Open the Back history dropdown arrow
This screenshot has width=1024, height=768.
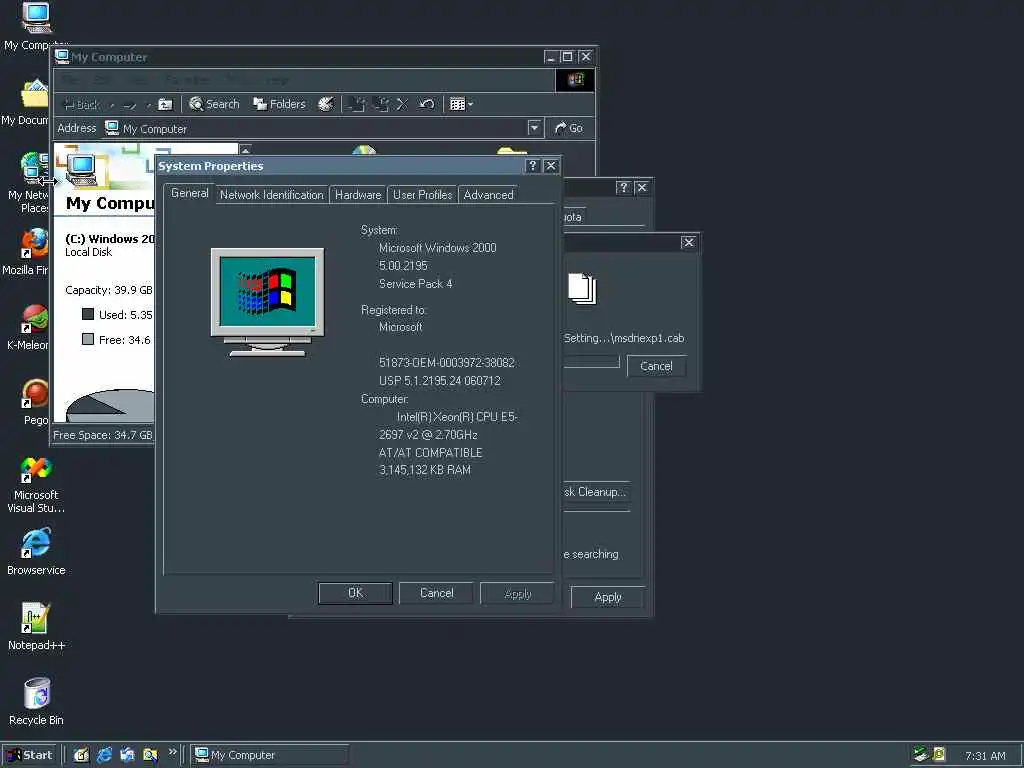(112, 105)
